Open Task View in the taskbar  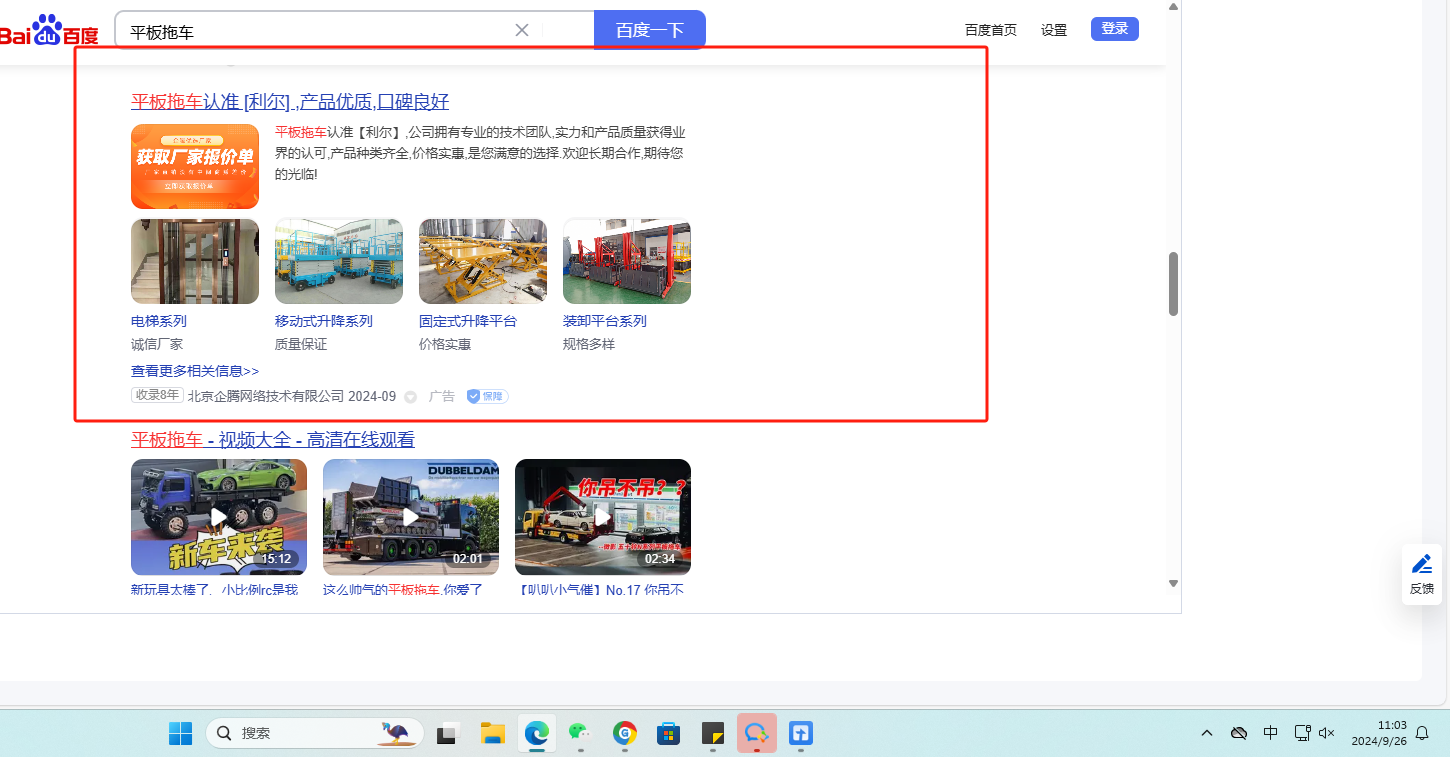pyautogui.click(x=447, y=733)
